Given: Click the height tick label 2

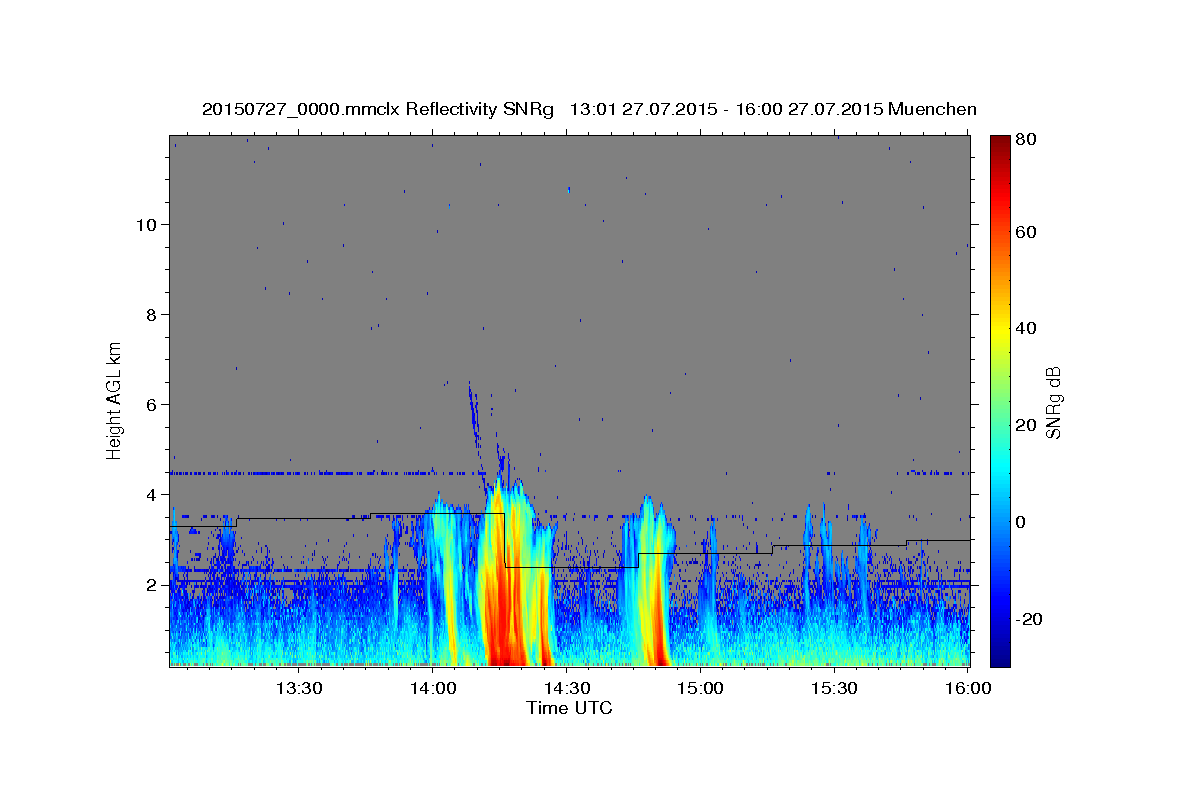Looking at the screenshot, I should coord(151,585).
